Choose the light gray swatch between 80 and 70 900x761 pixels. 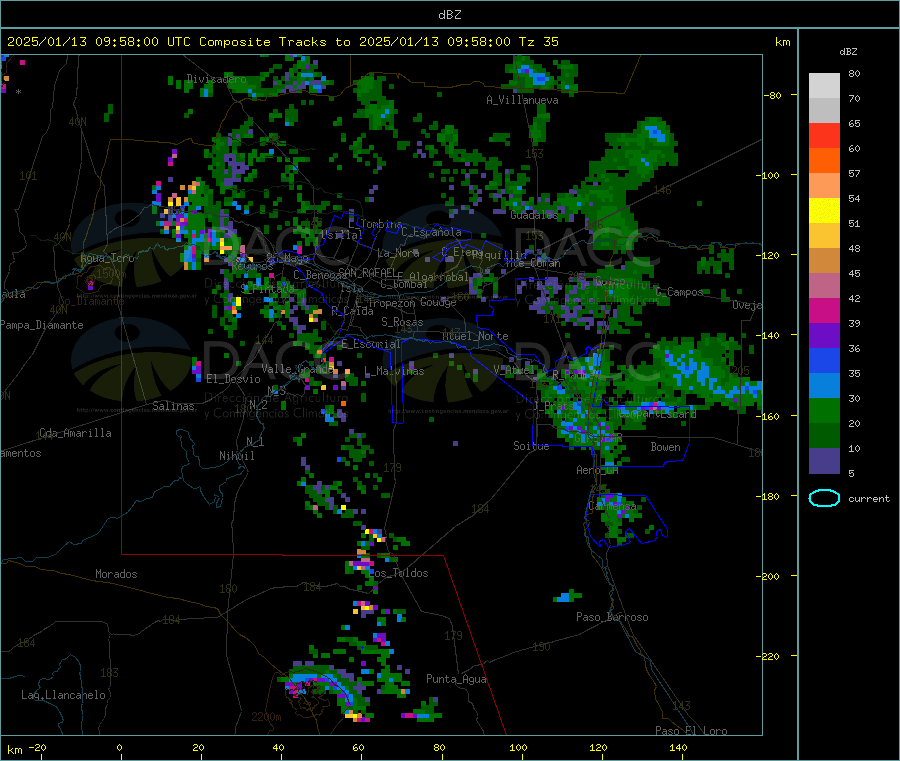[824, 86]
